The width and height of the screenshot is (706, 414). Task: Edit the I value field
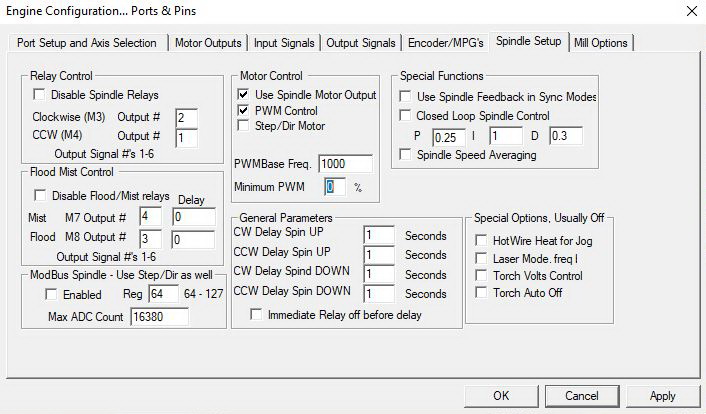[506, 136]
